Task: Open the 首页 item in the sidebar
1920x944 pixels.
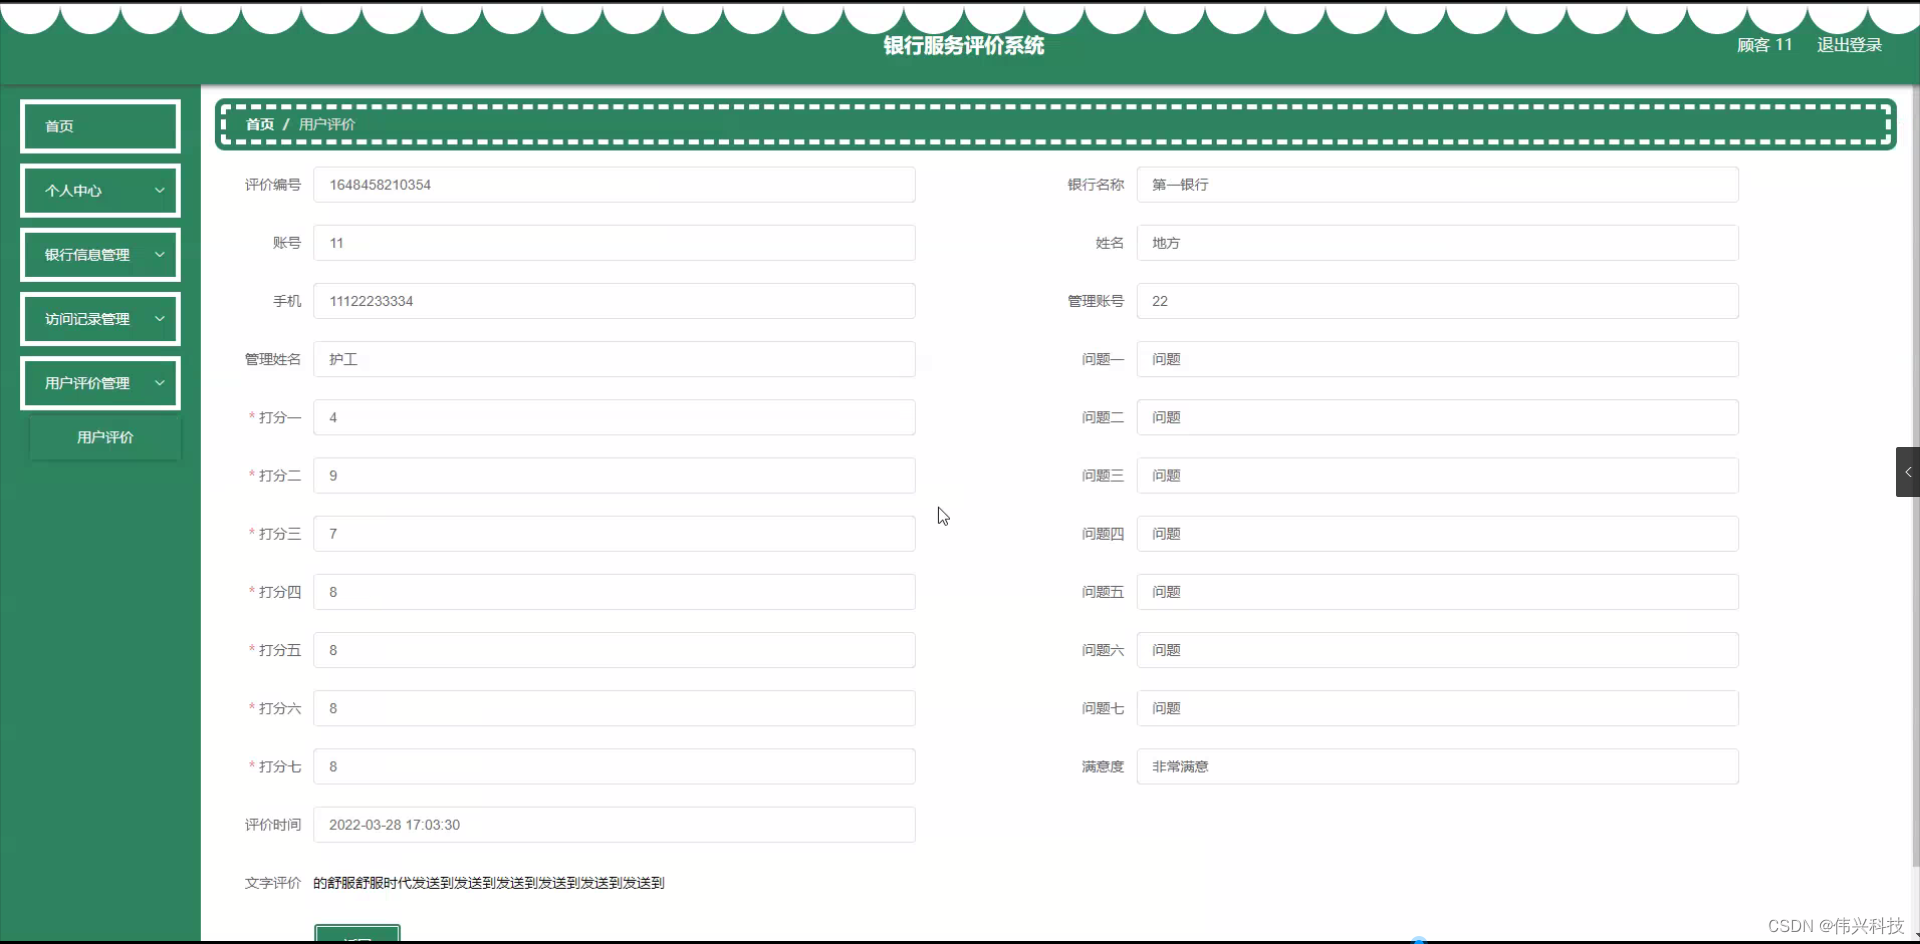Action: pyautogui.click(x=100, y=126)
